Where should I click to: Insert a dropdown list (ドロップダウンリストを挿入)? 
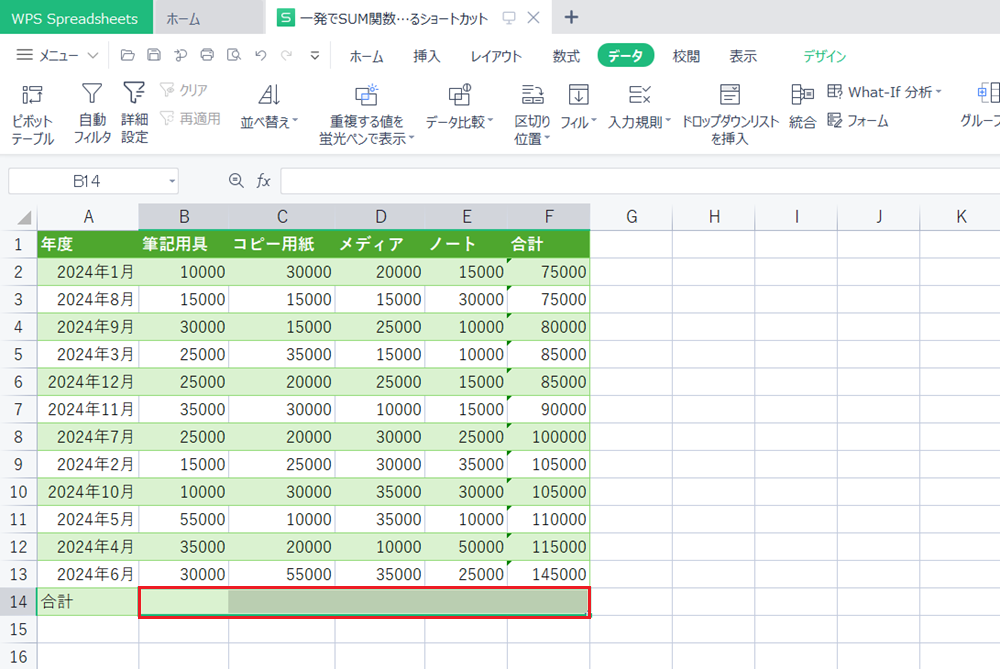[730, 114]
